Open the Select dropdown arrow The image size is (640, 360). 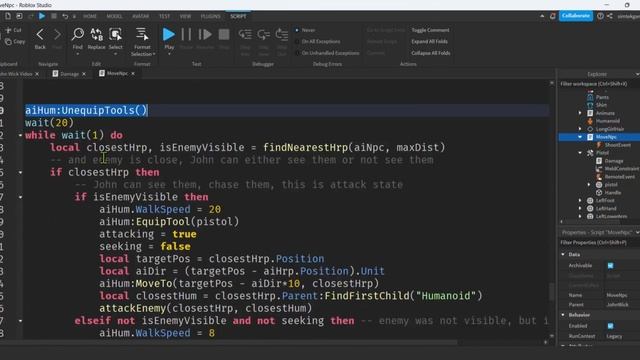[x=116, y=53]
